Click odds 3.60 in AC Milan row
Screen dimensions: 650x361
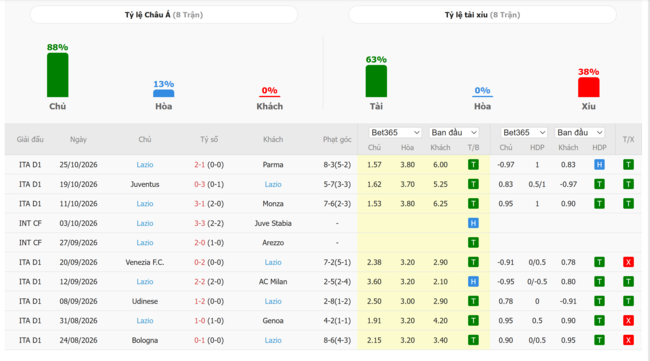pyautogui.click(x=374, y=281)
